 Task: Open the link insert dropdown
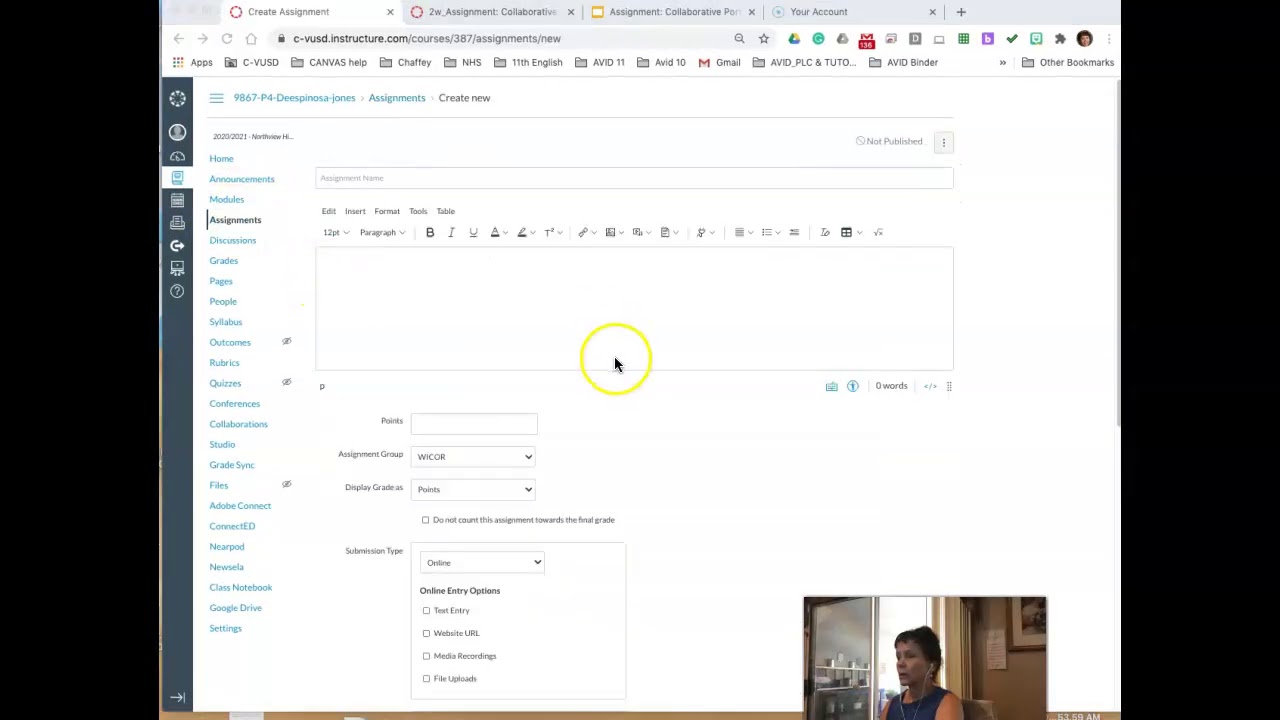[x=587, y=232]
